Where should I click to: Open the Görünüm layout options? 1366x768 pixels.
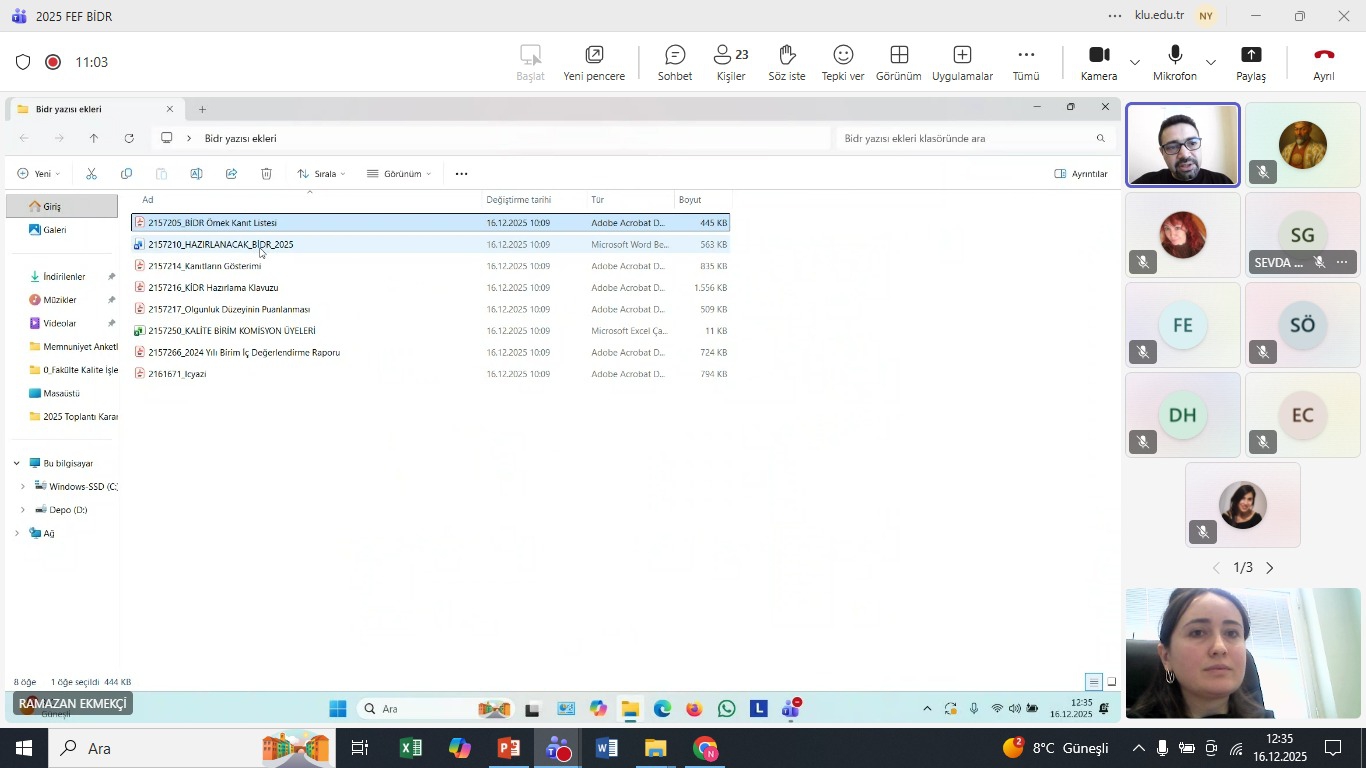pos(898,62)
